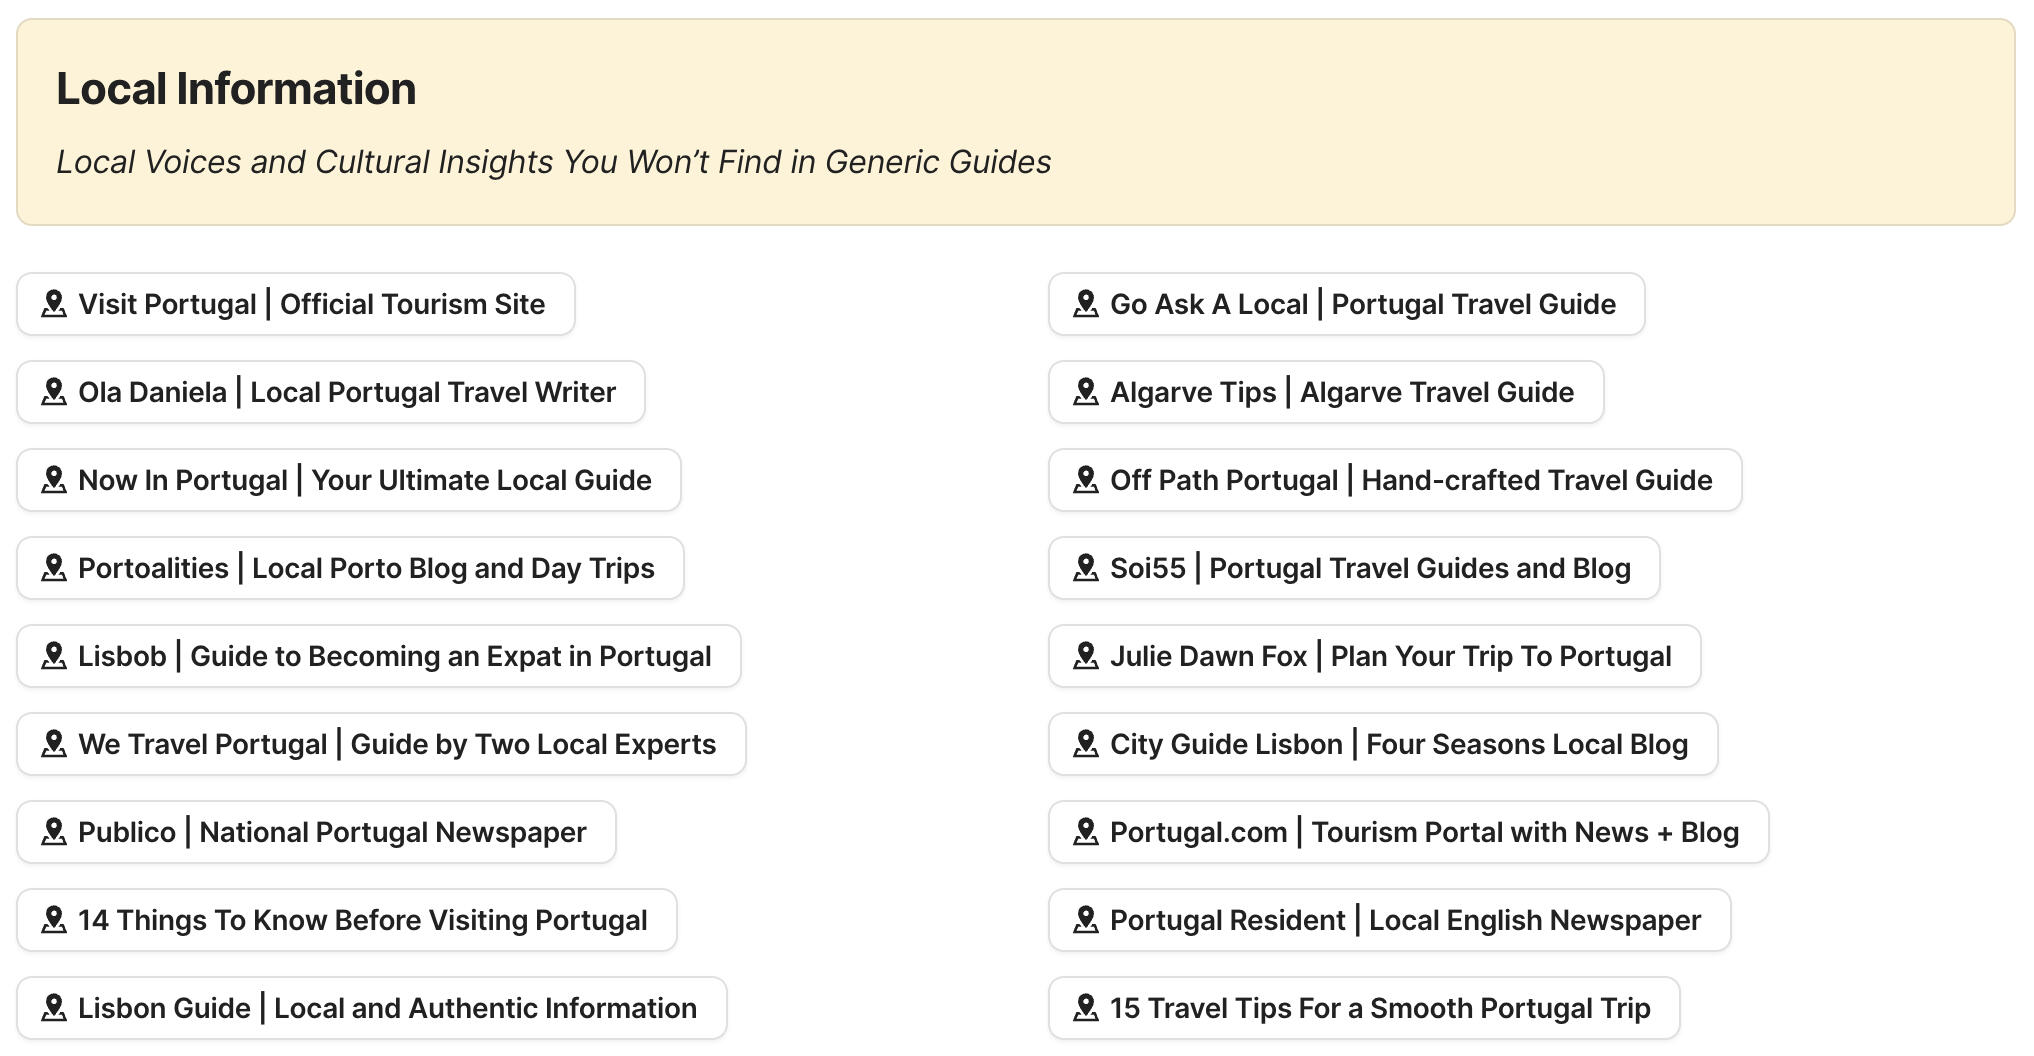Open 15 Travel Tips For a Smooth Portugal Trip
The width and height of the screenshot is (2034, 1056).
(x=1362, y=1008)
